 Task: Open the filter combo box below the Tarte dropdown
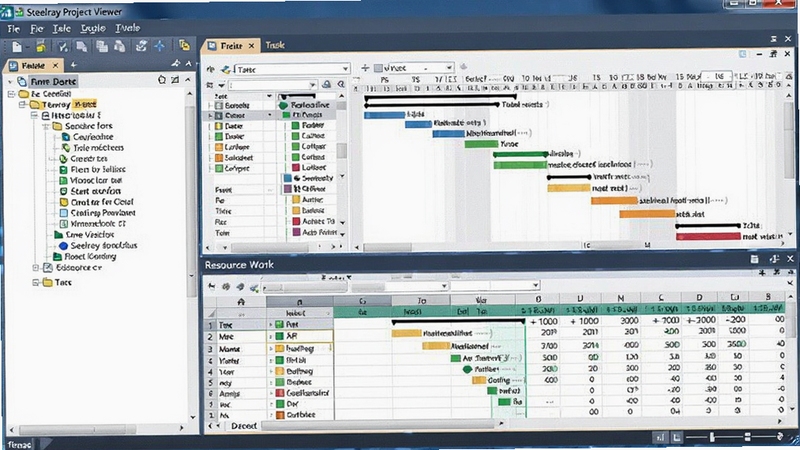tap(272, 85)
